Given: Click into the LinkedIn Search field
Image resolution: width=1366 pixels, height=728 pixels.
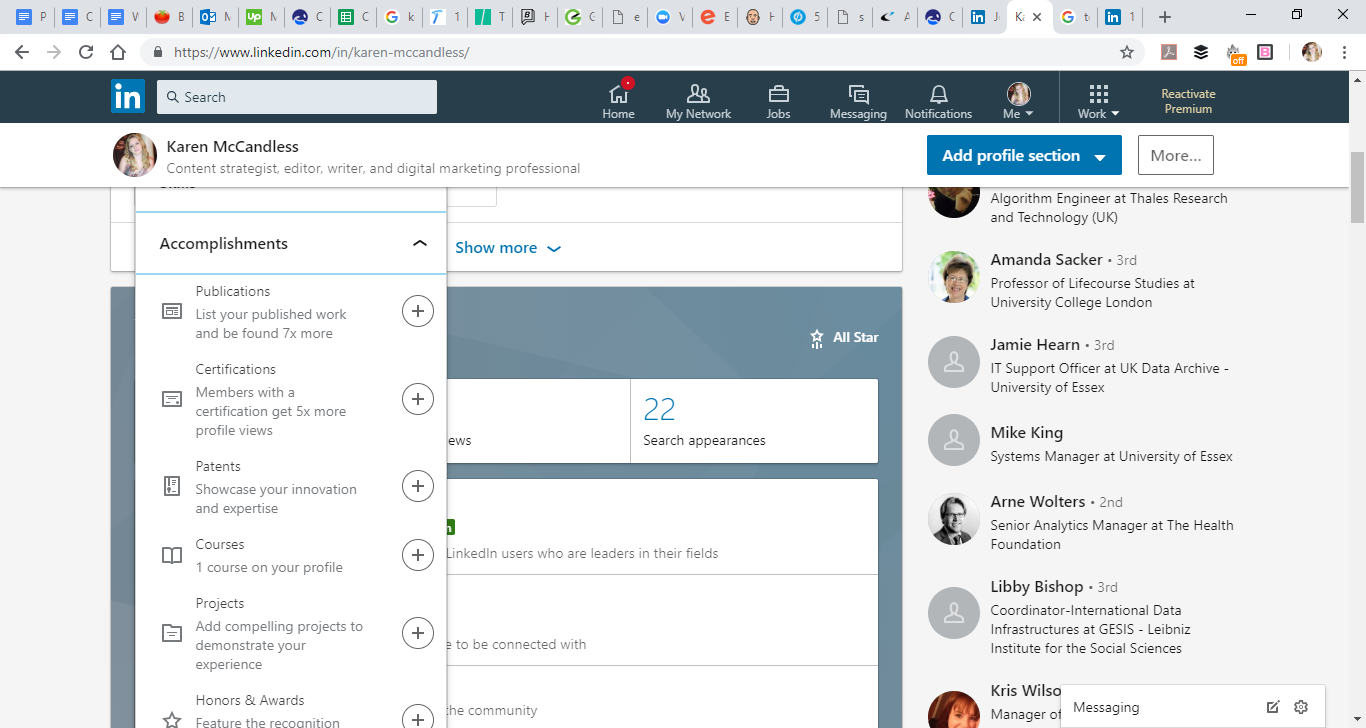Looking at the screenshot, I should 297,97.
